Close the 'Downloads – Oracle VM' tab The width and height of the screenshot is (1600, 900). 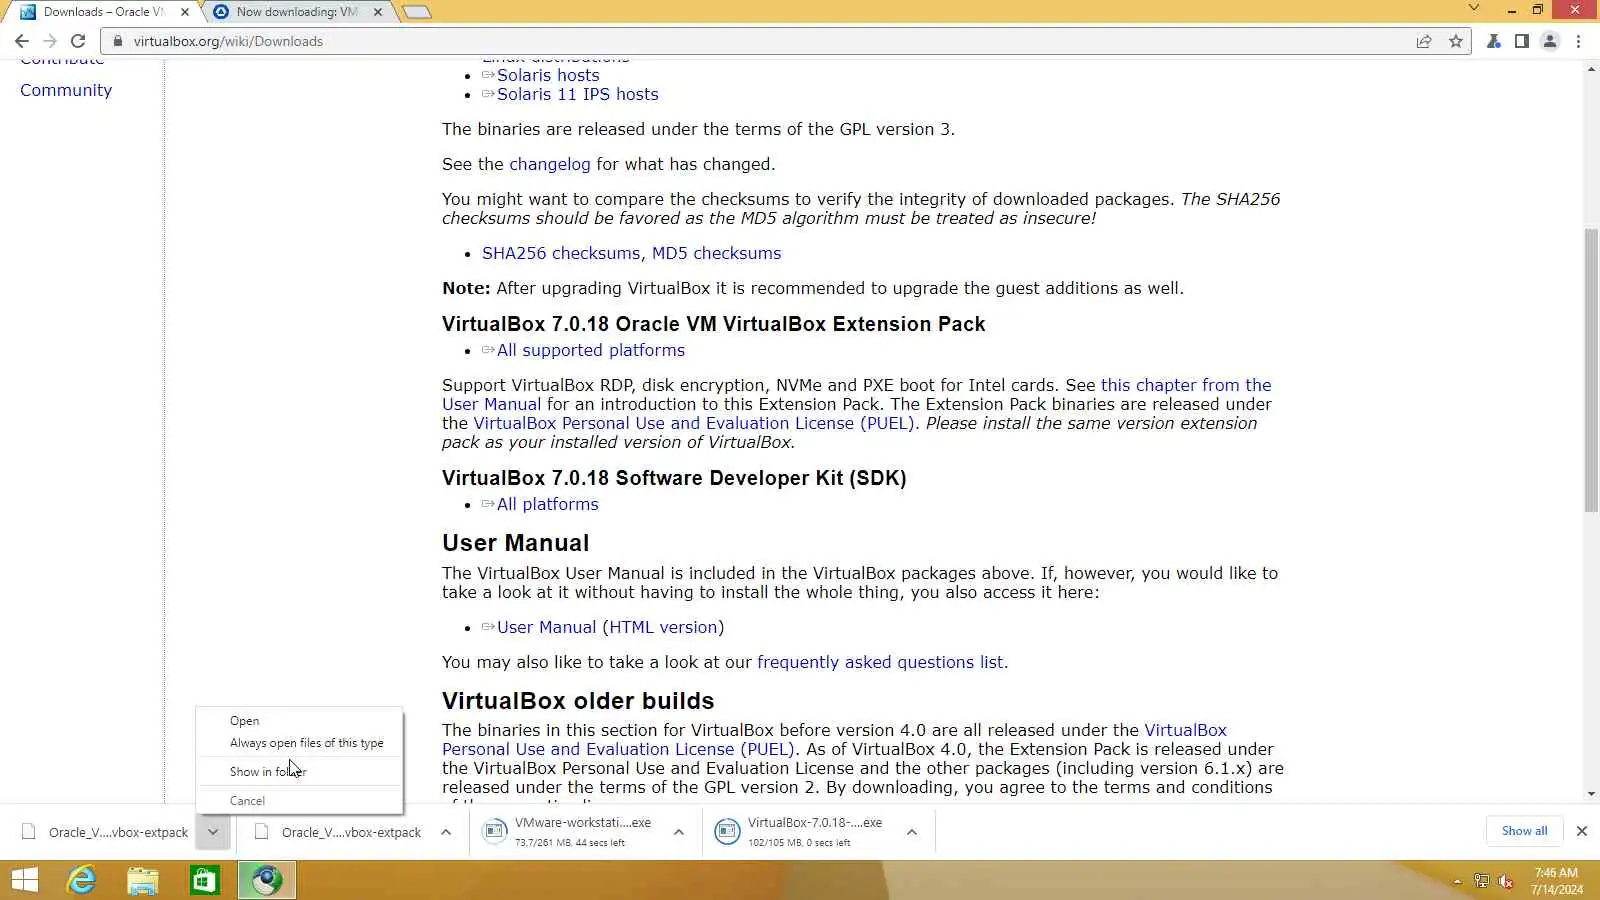[x=184, y=12]
